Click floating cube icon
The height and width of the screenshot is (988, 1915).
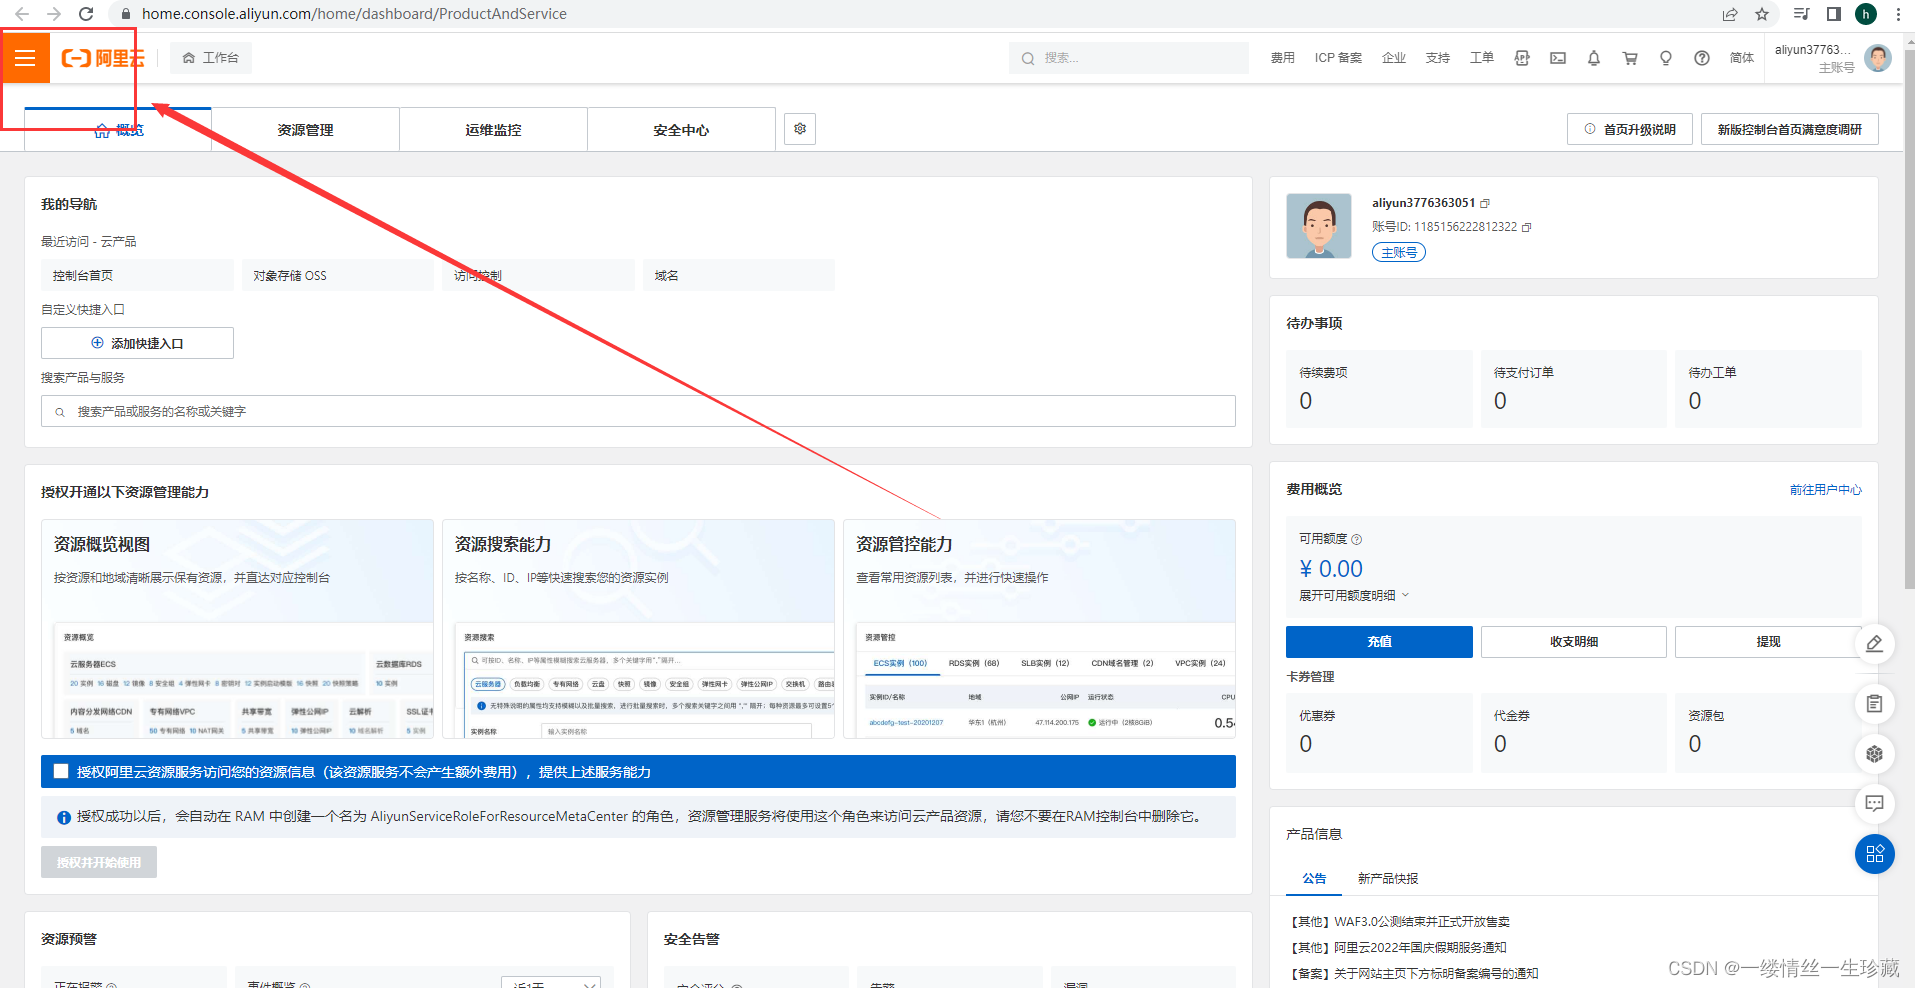click(x=1875, y=754)
